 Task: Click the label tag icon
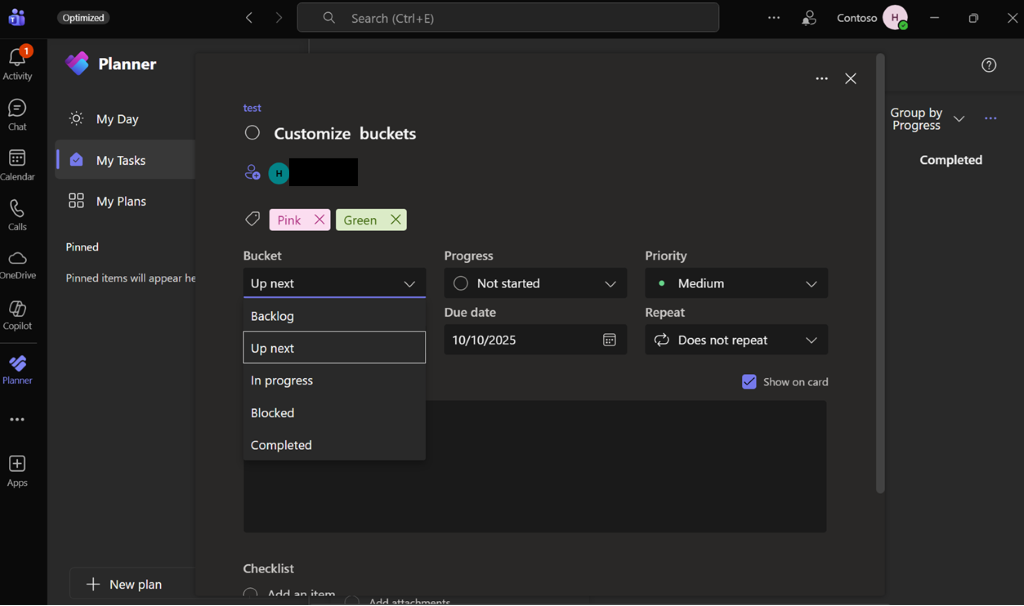252,219
